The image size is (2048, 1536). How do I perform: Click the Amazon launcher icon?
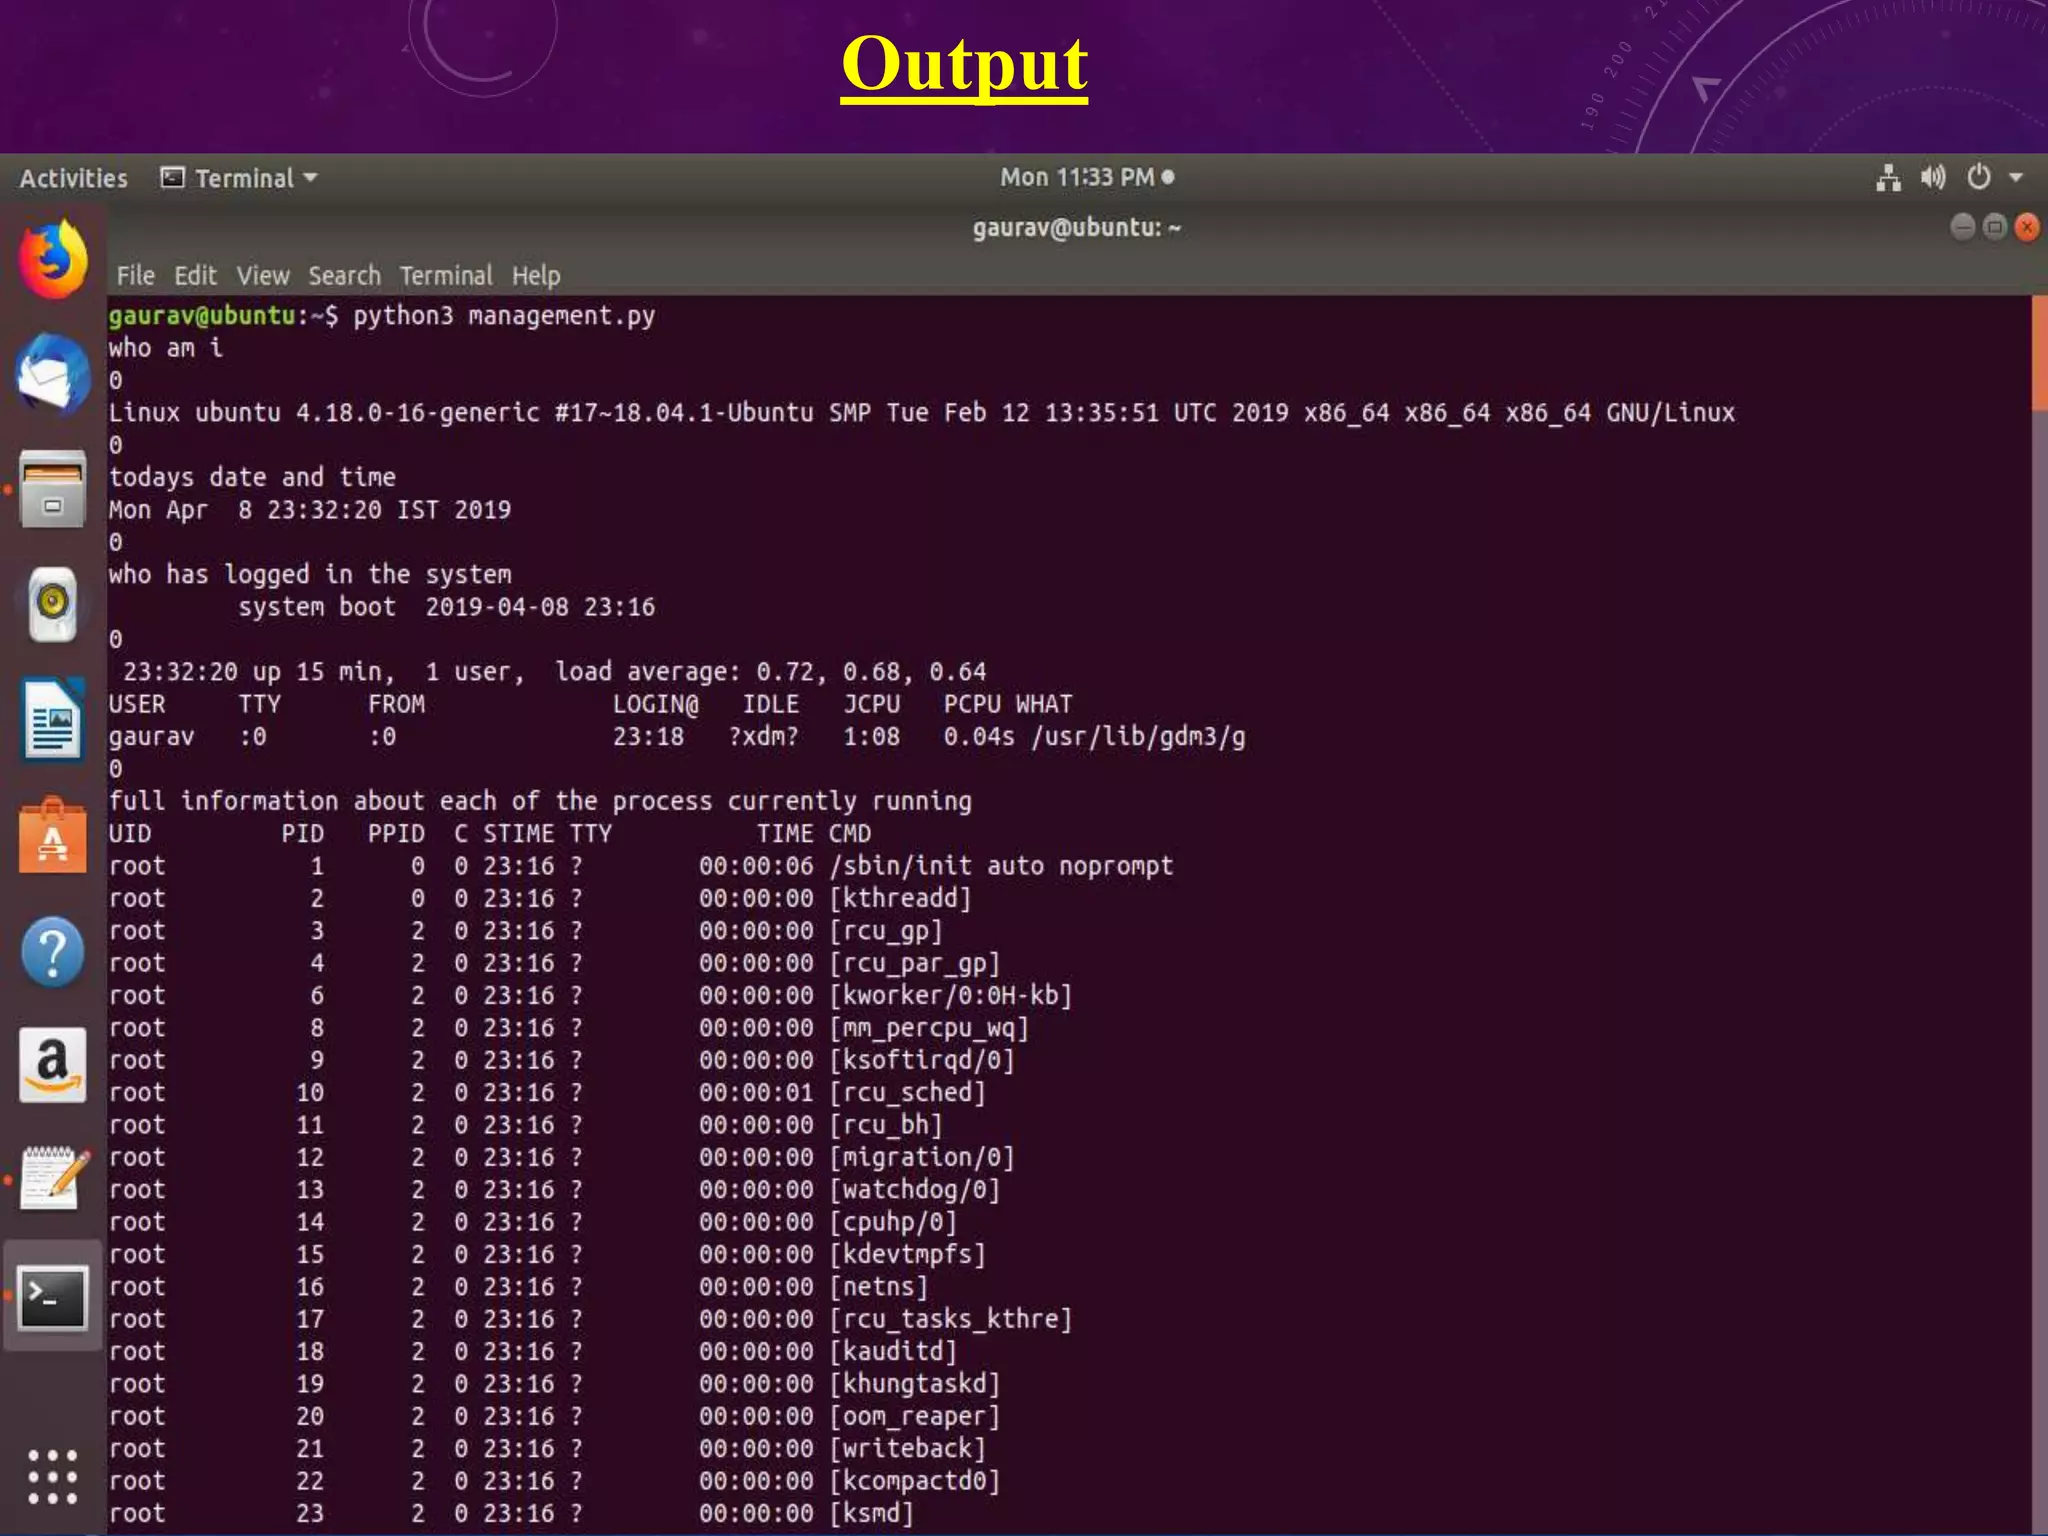pos(53,1066)
